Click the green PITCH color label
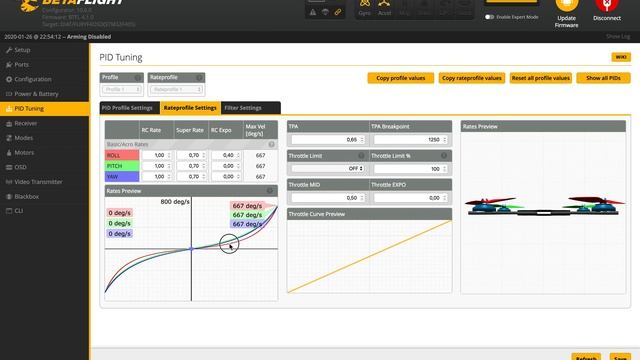This screenshot has height=360, width=640. [x=122, y=166]
